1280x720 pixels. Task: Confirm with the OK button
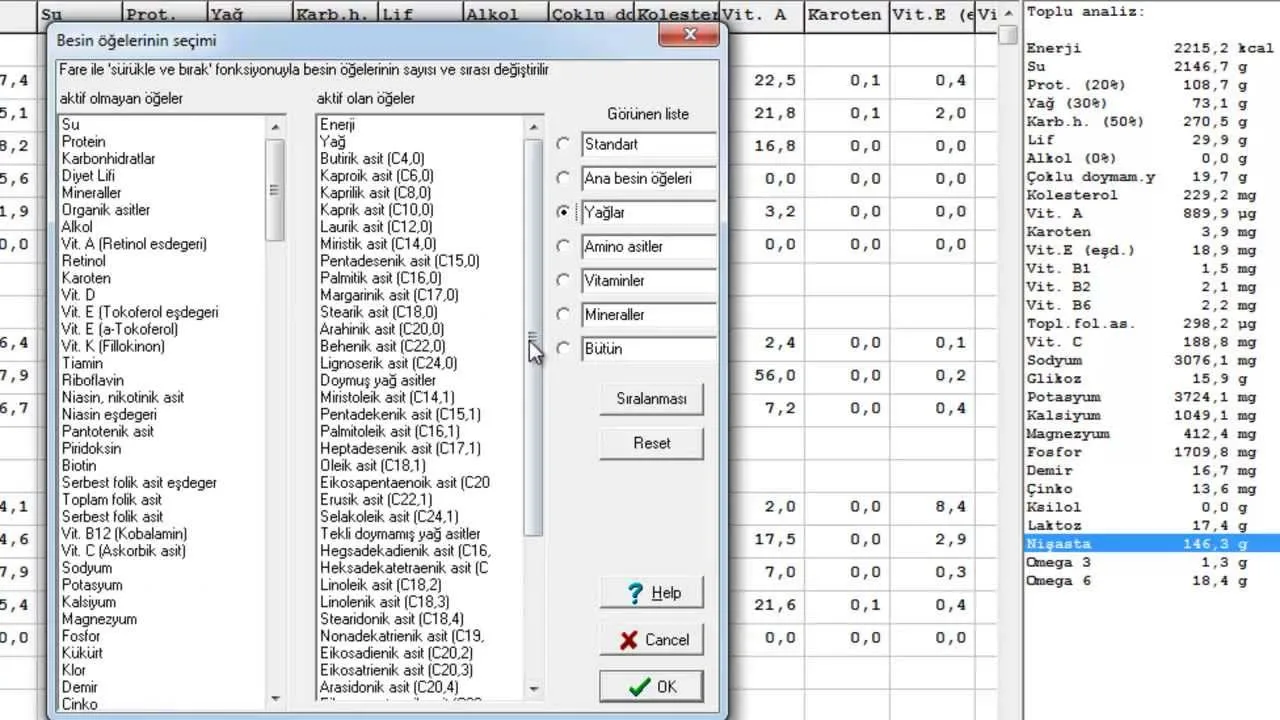click(651, 687)
